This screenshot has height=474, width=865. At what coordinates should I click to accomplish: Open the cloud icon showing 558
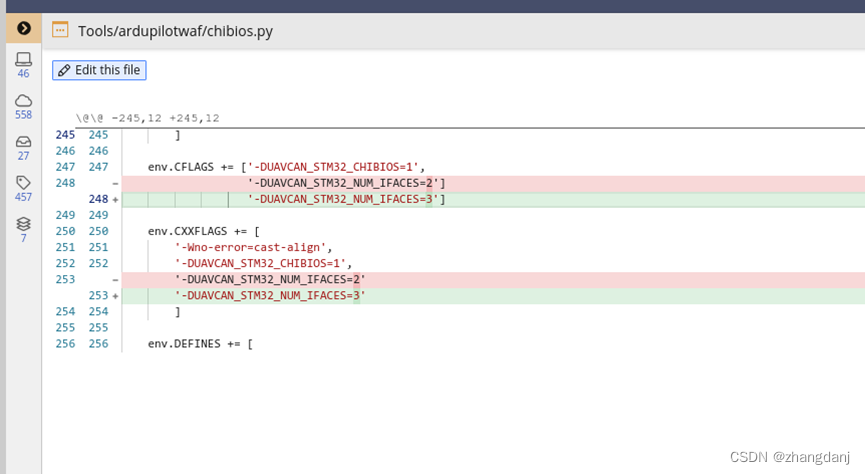[x=23, y=106]
